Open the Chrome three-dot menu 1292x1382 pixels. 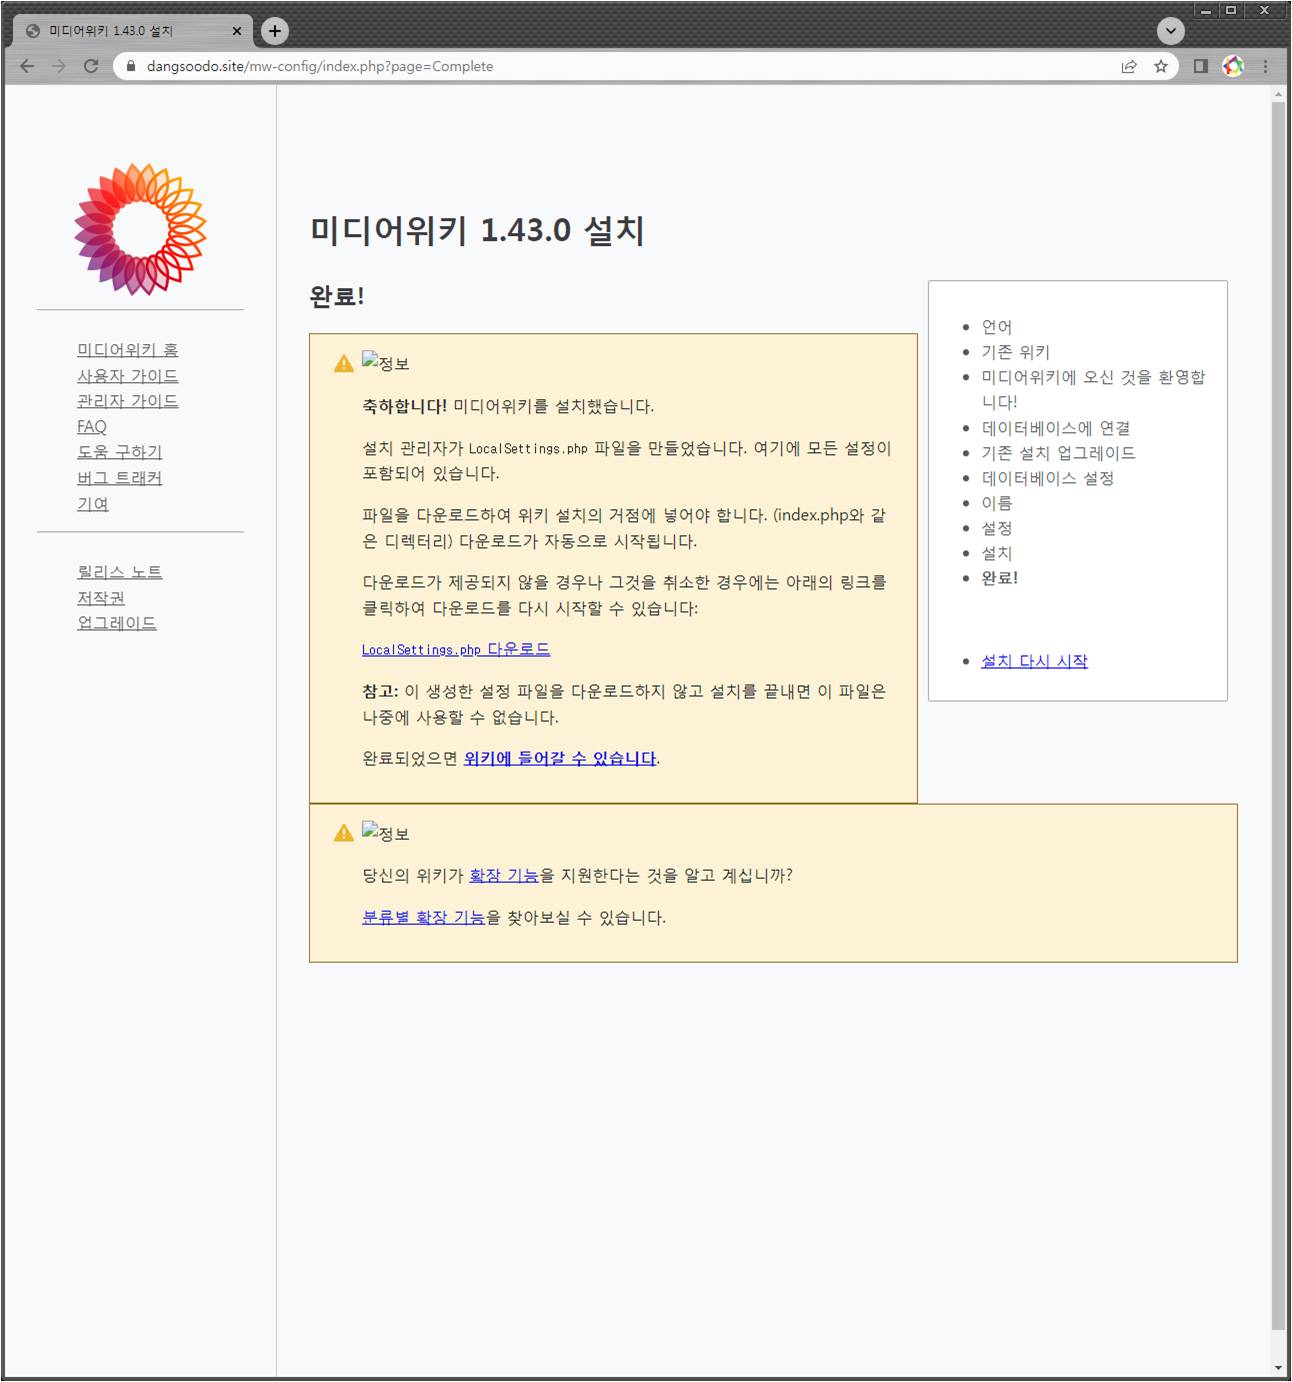pos(1265,66)
